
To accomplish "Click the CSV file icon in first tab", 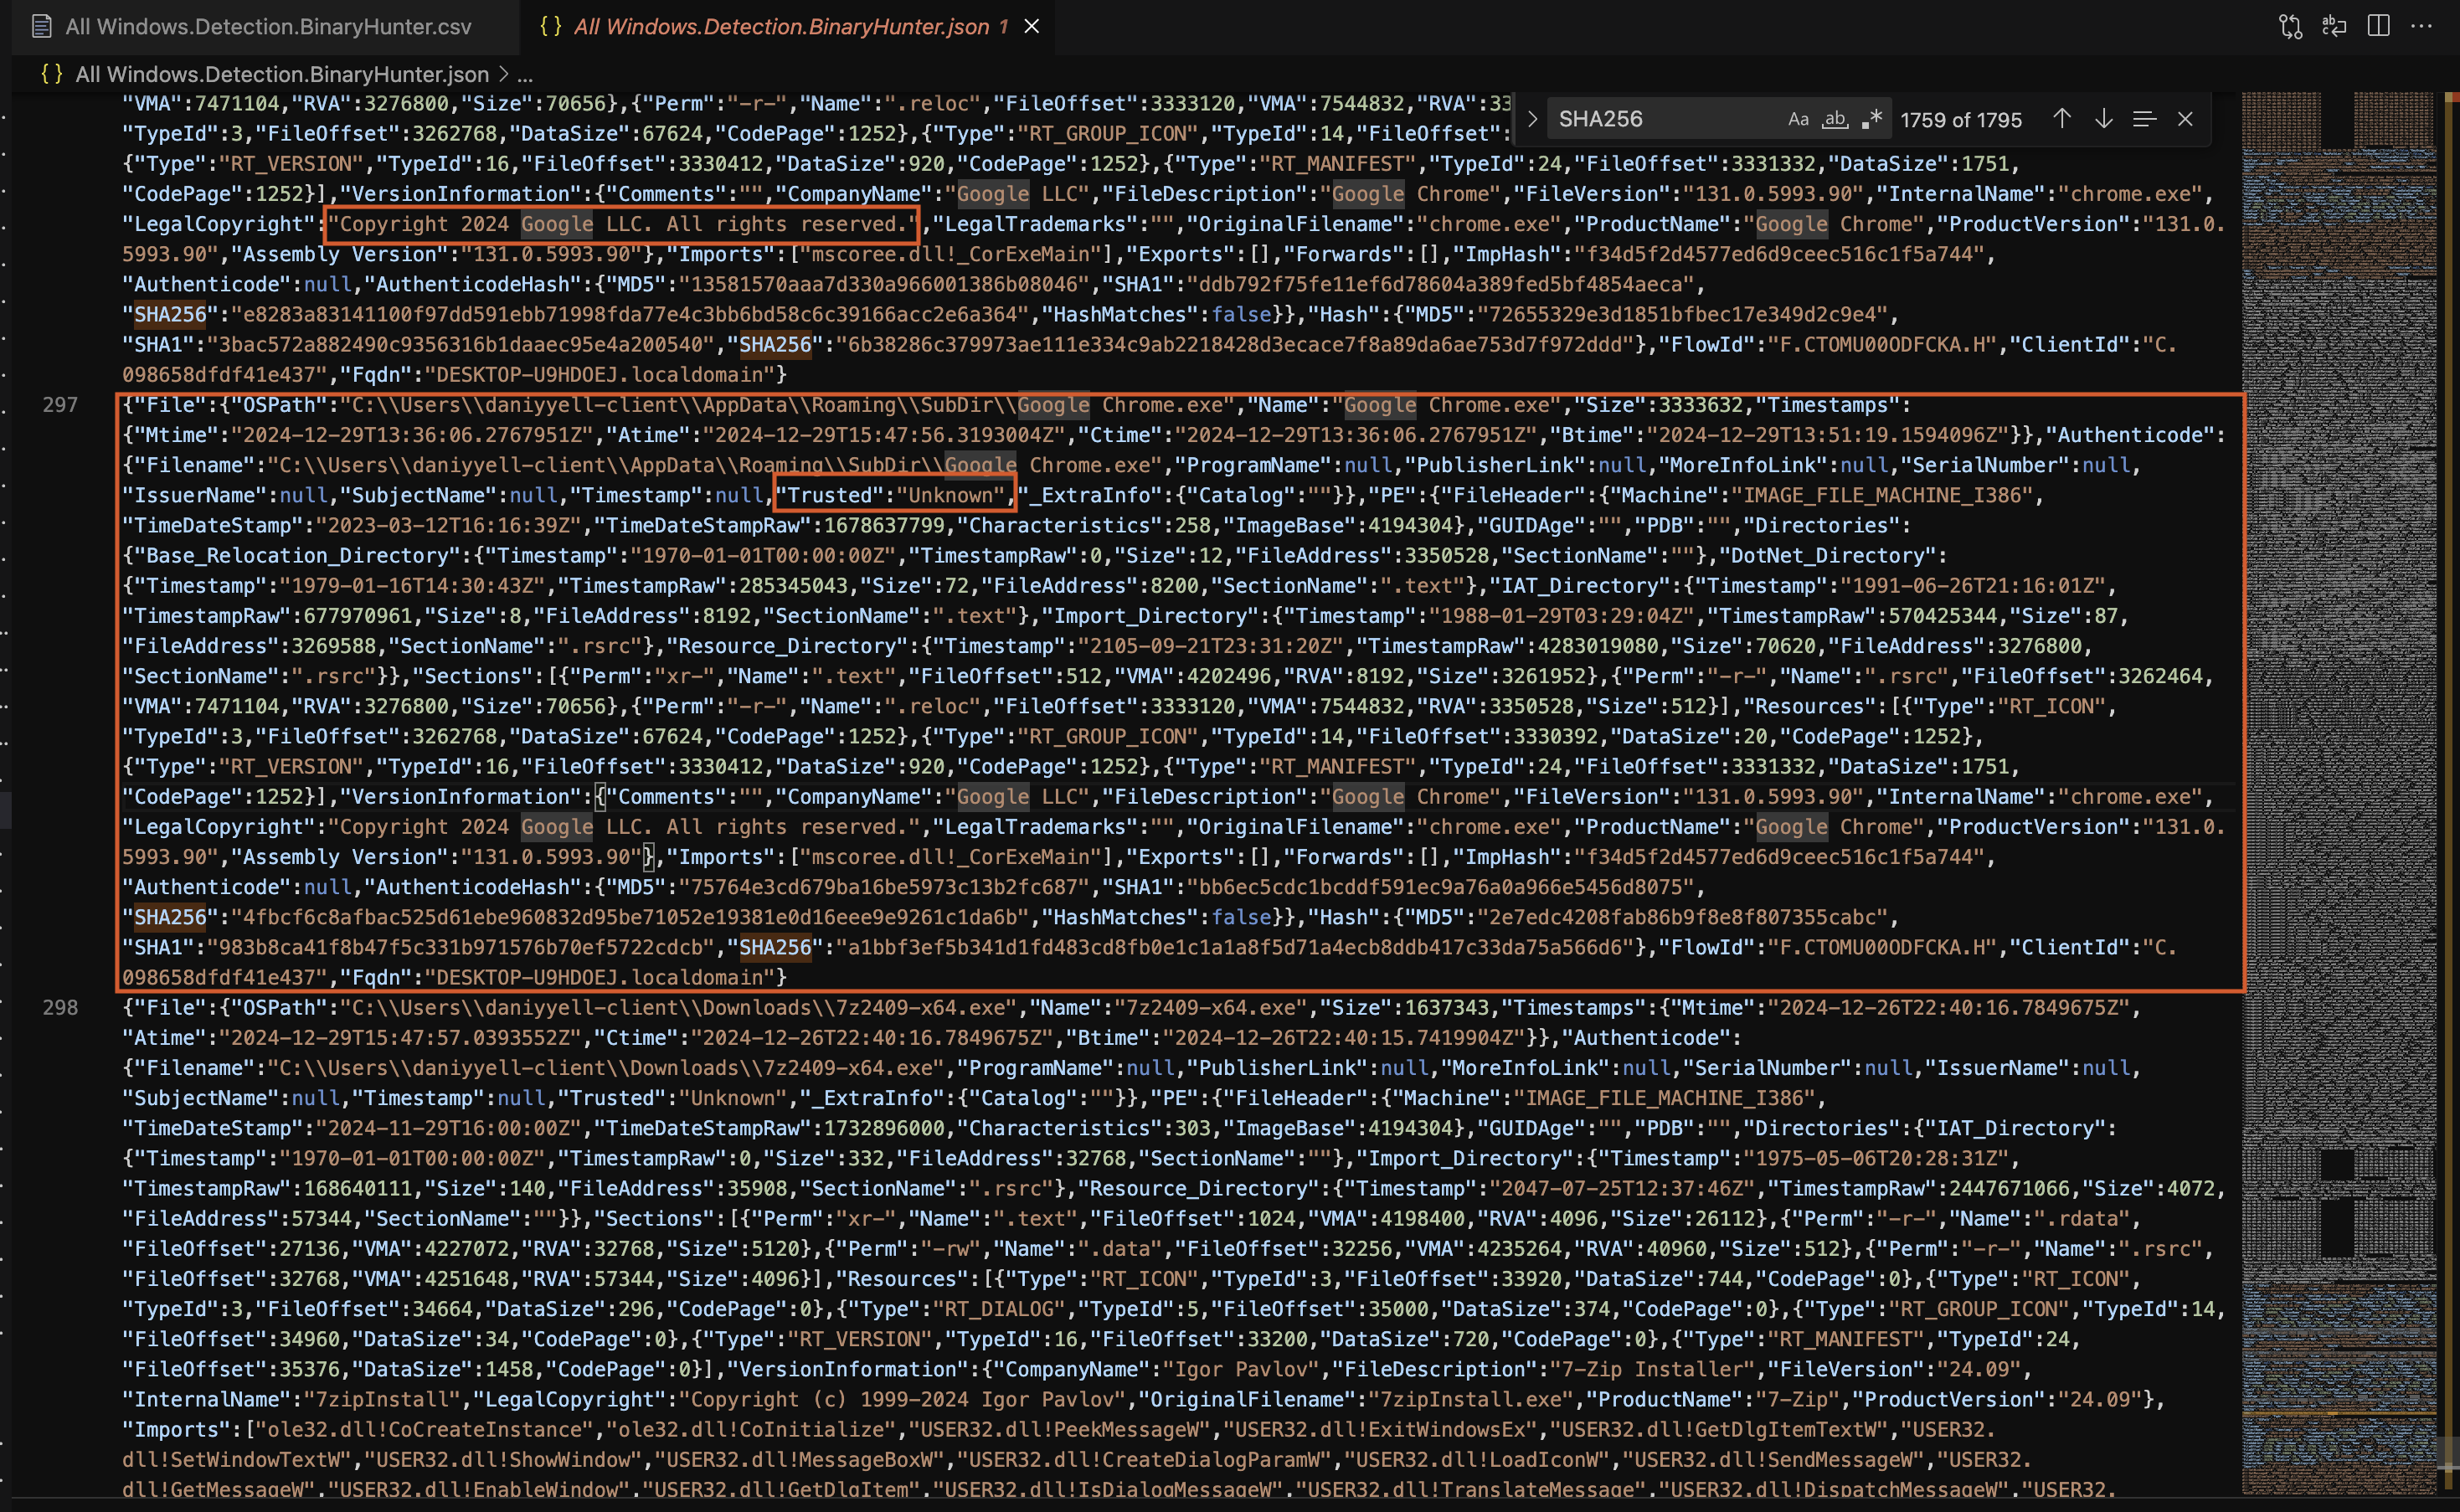I will (41, 27).
